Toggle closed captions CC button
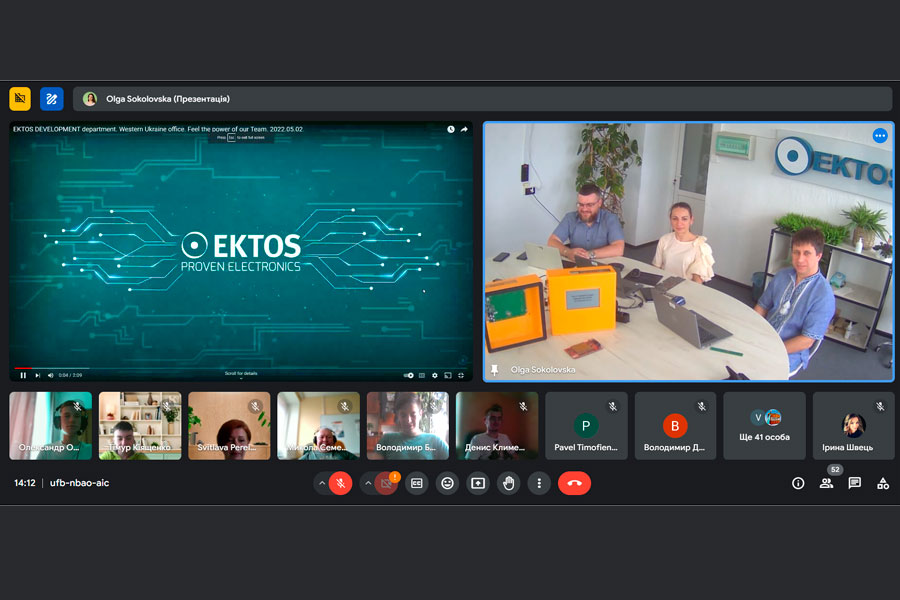900x600 pixels. 417,483
